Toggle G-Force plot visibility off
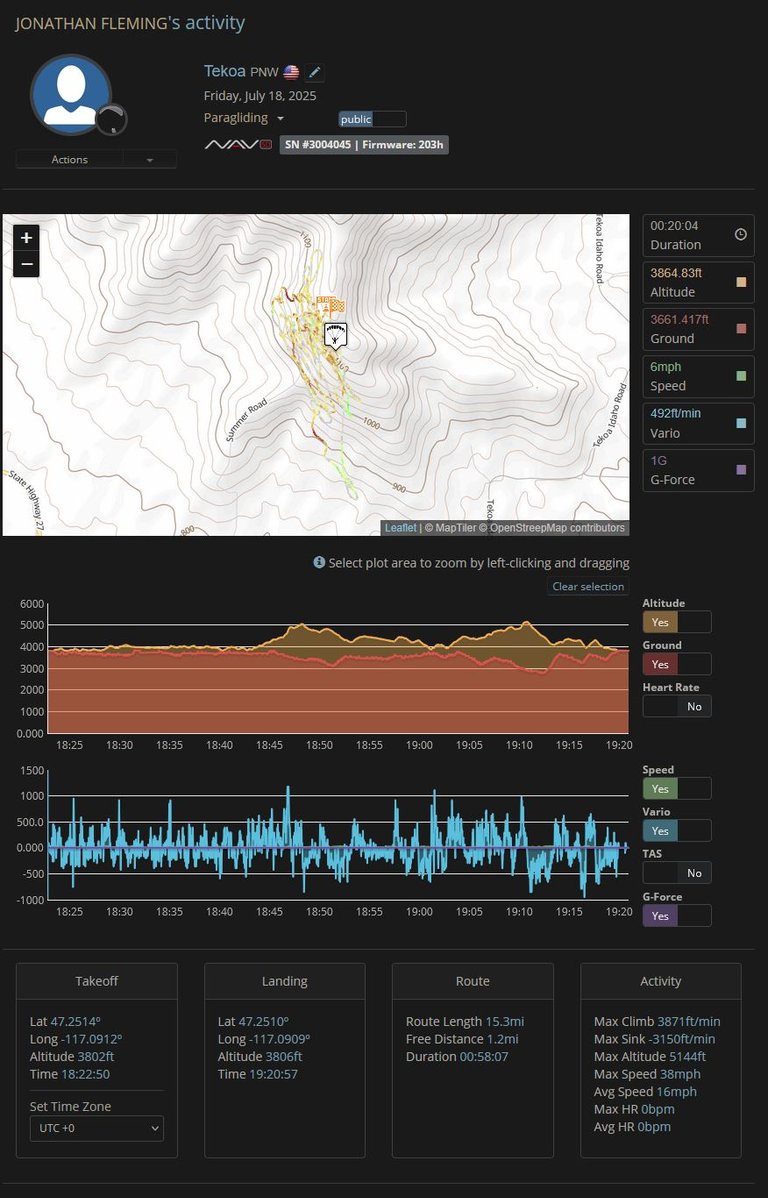Image resolution: width=768 pixels, height=1198 pixels. [676, 915]
